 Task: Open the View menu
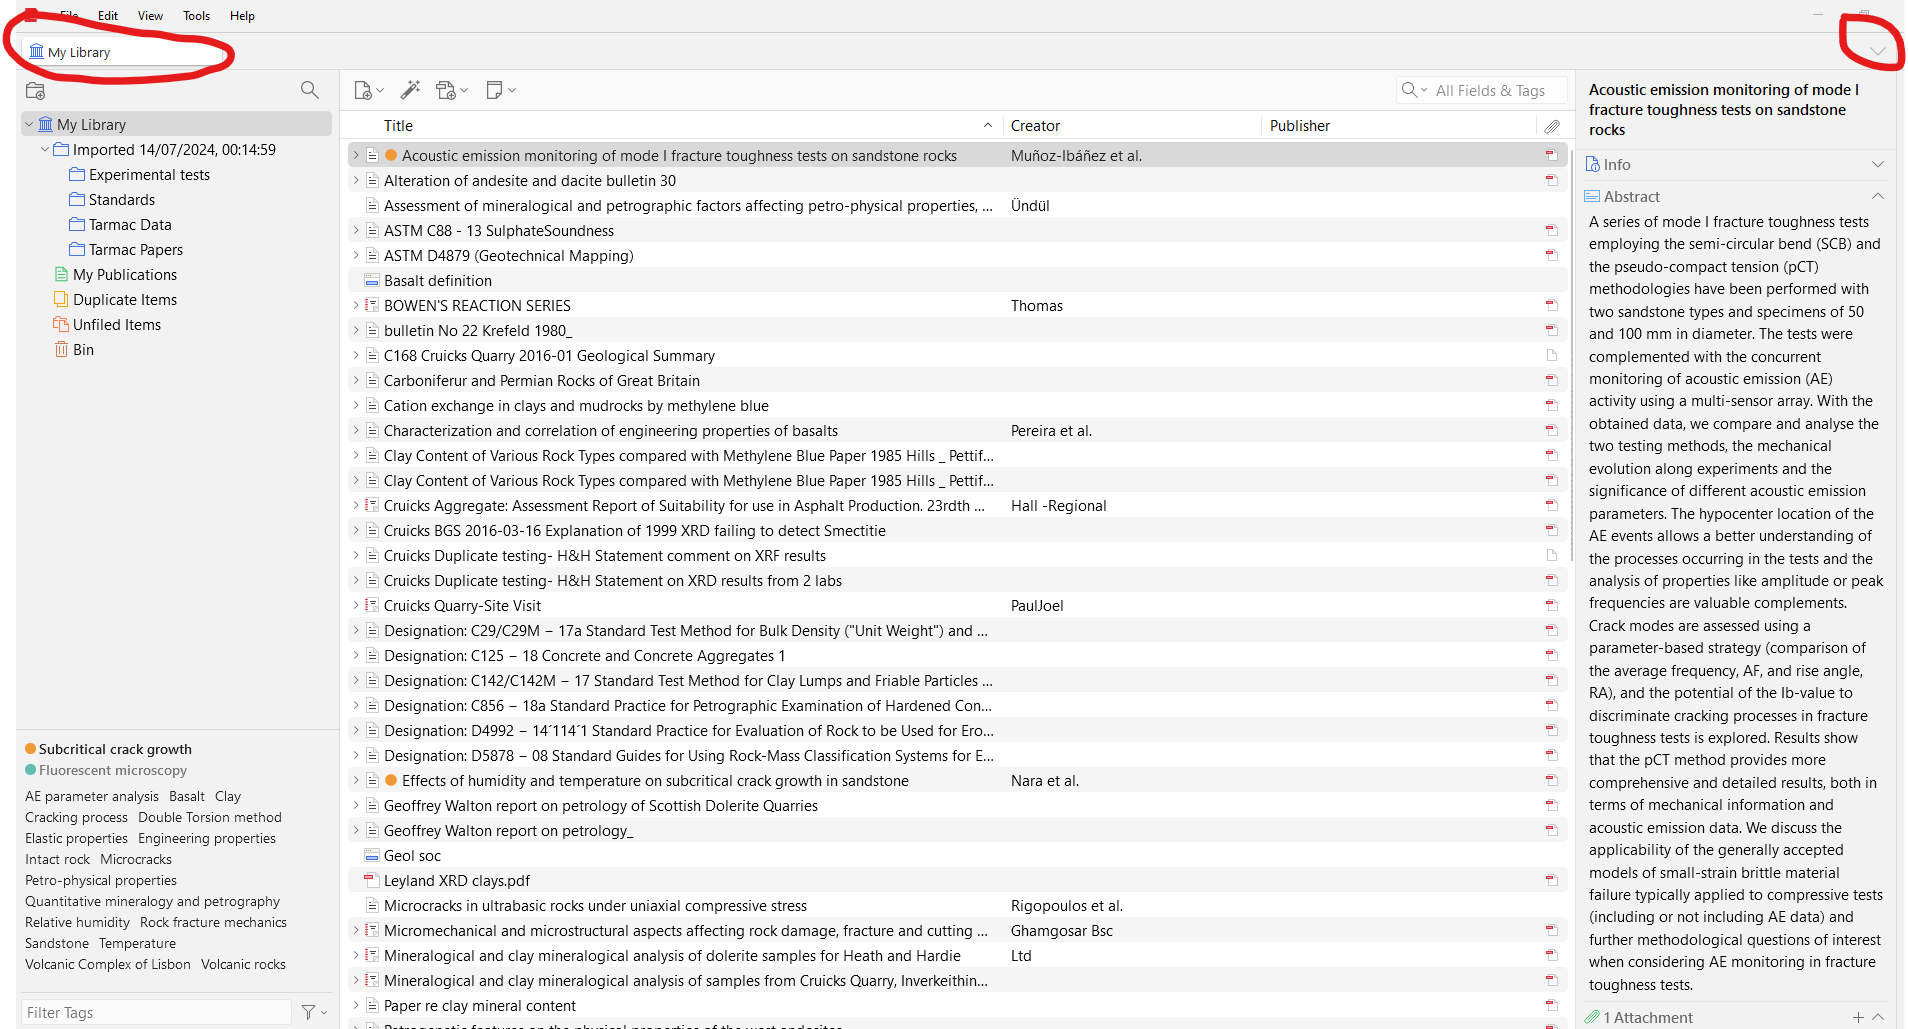pyautogui.click(x=151, y=16)
